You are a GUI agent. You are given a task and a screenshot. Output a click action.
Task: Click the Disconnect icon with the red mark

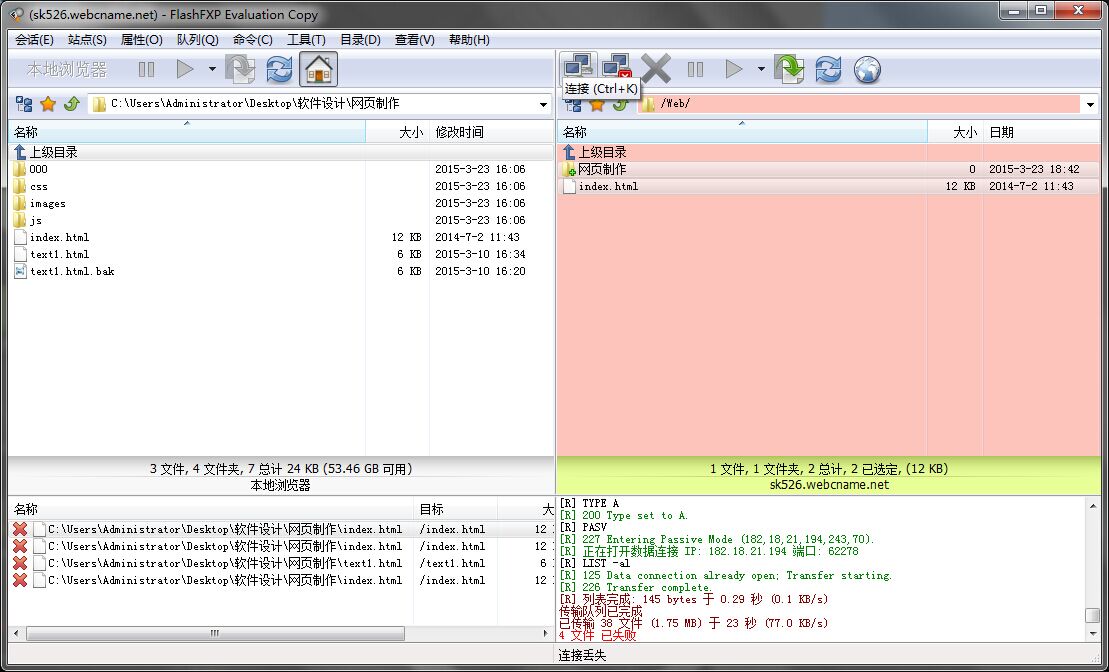click(617, 68)
